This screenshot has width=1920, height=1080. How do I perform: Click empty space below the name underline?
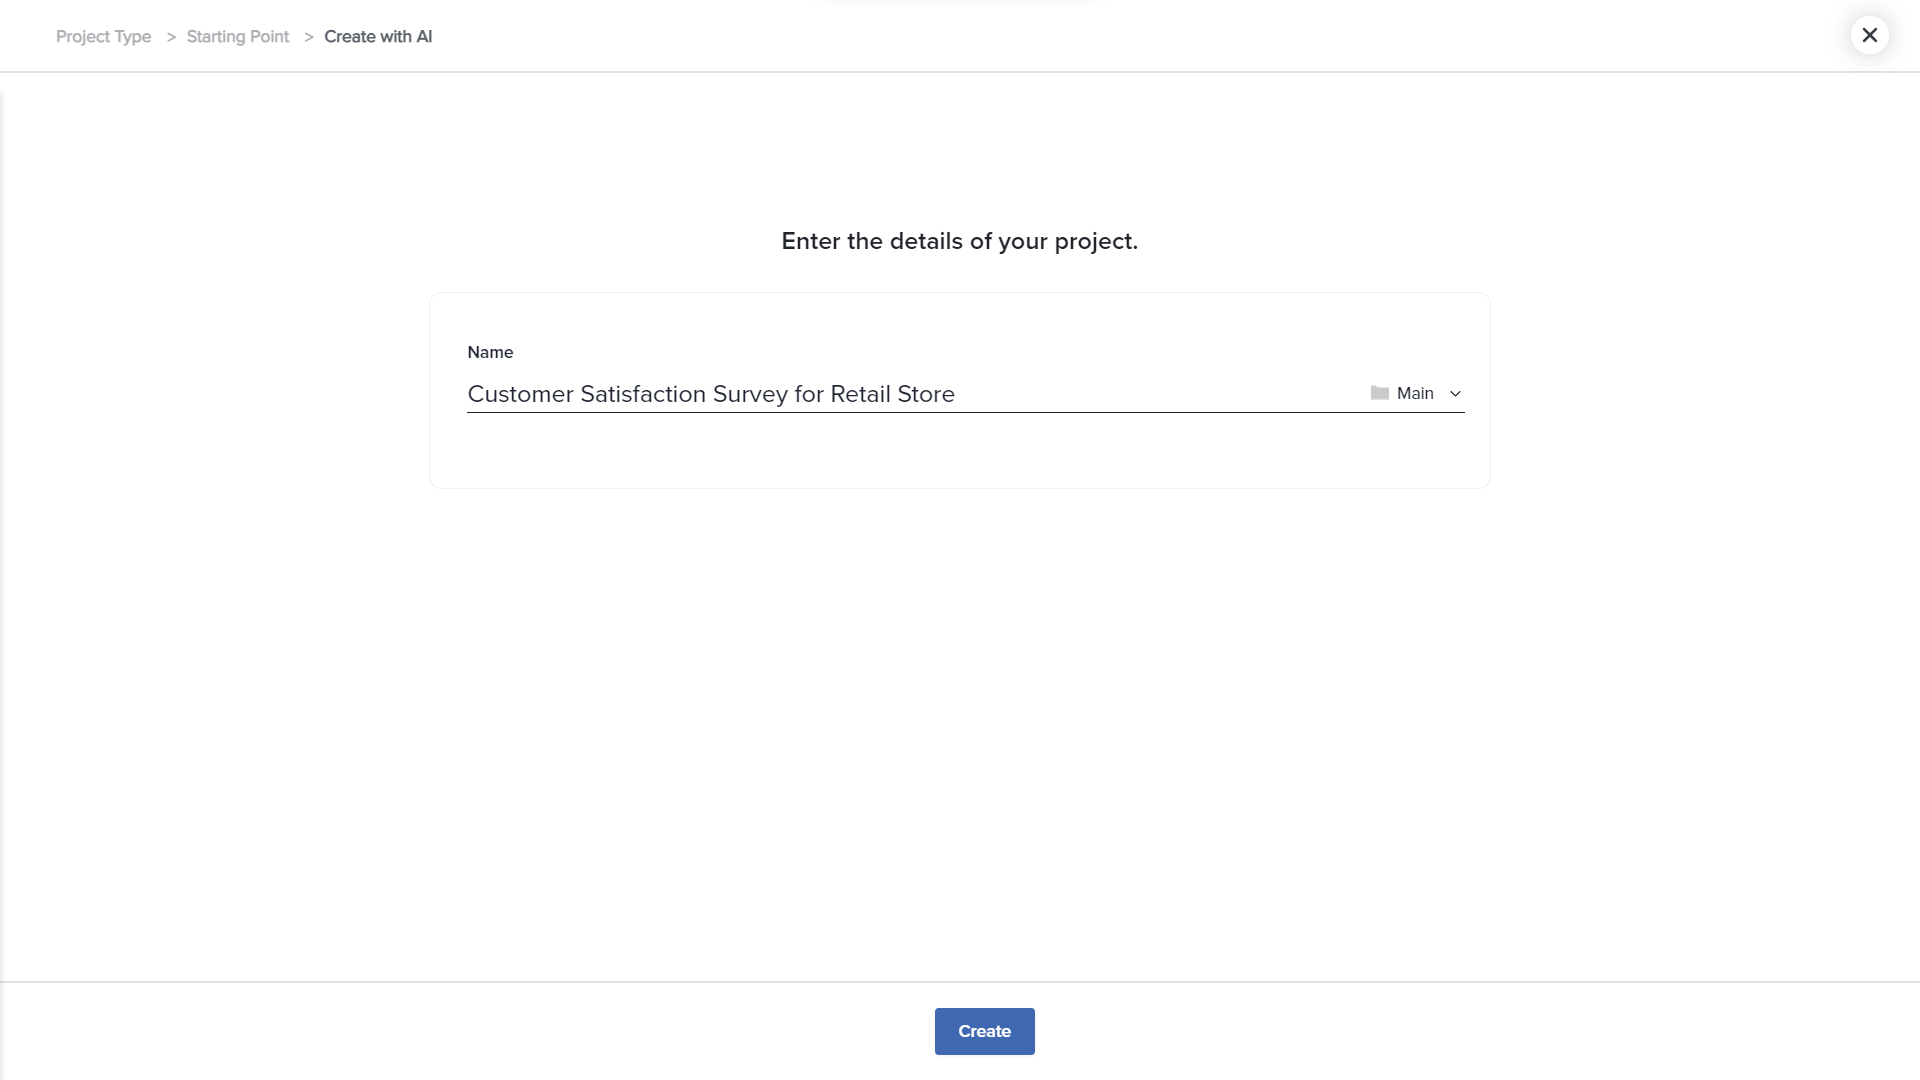pos(960,450)
